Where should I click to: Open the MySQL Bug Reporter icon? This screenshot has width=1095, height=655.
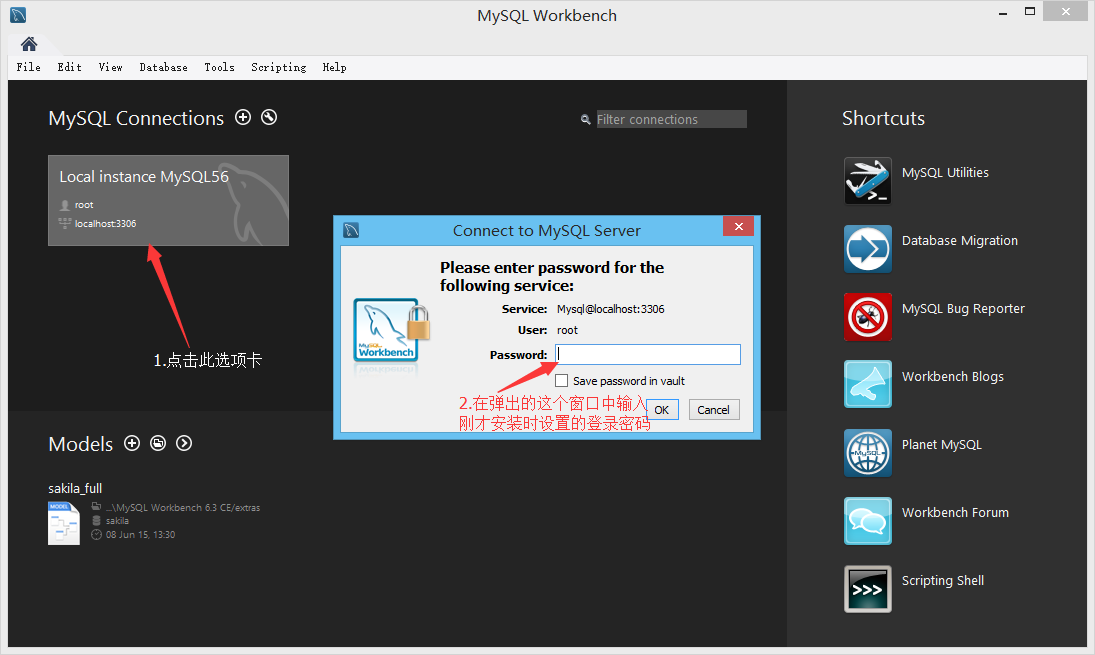pyautogui.click(x=867, y=317)
